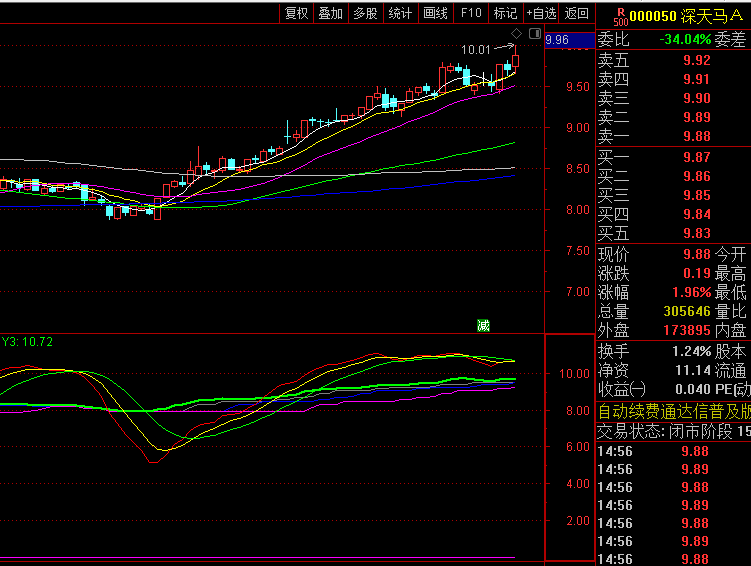Open F10 company information

471,13
